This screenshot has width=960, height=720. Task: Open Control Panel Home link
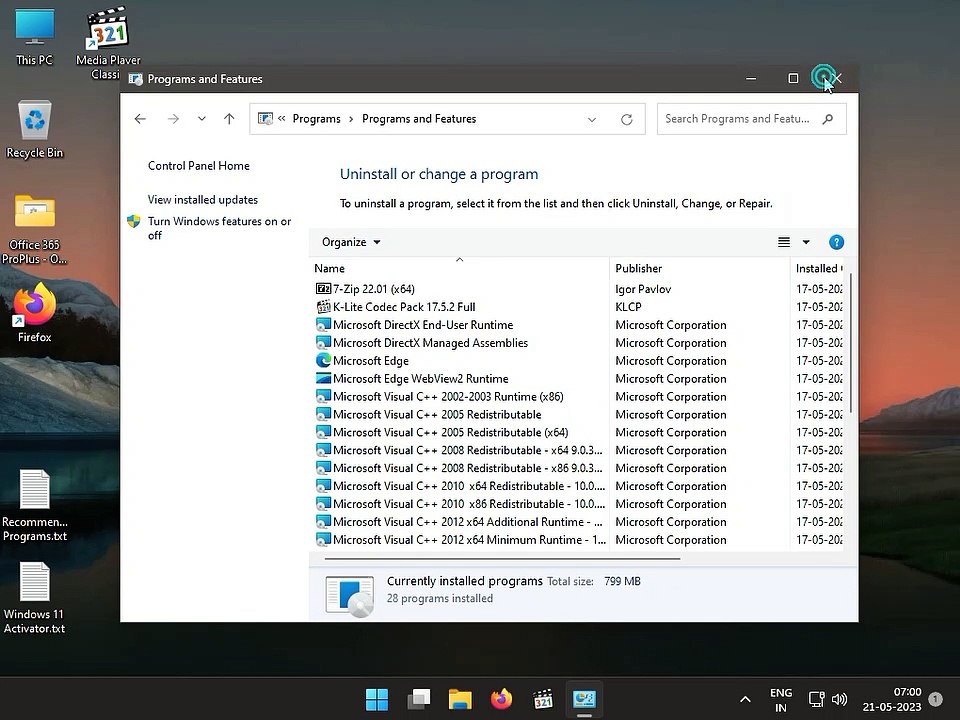[x=198, y=165]
